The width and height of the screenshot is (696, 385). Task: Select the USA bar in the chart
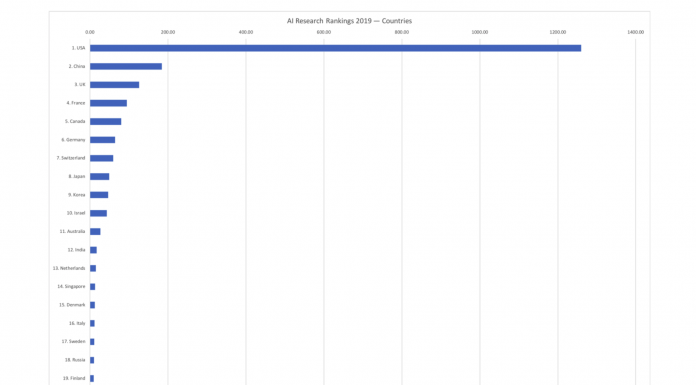click(336, 48)
